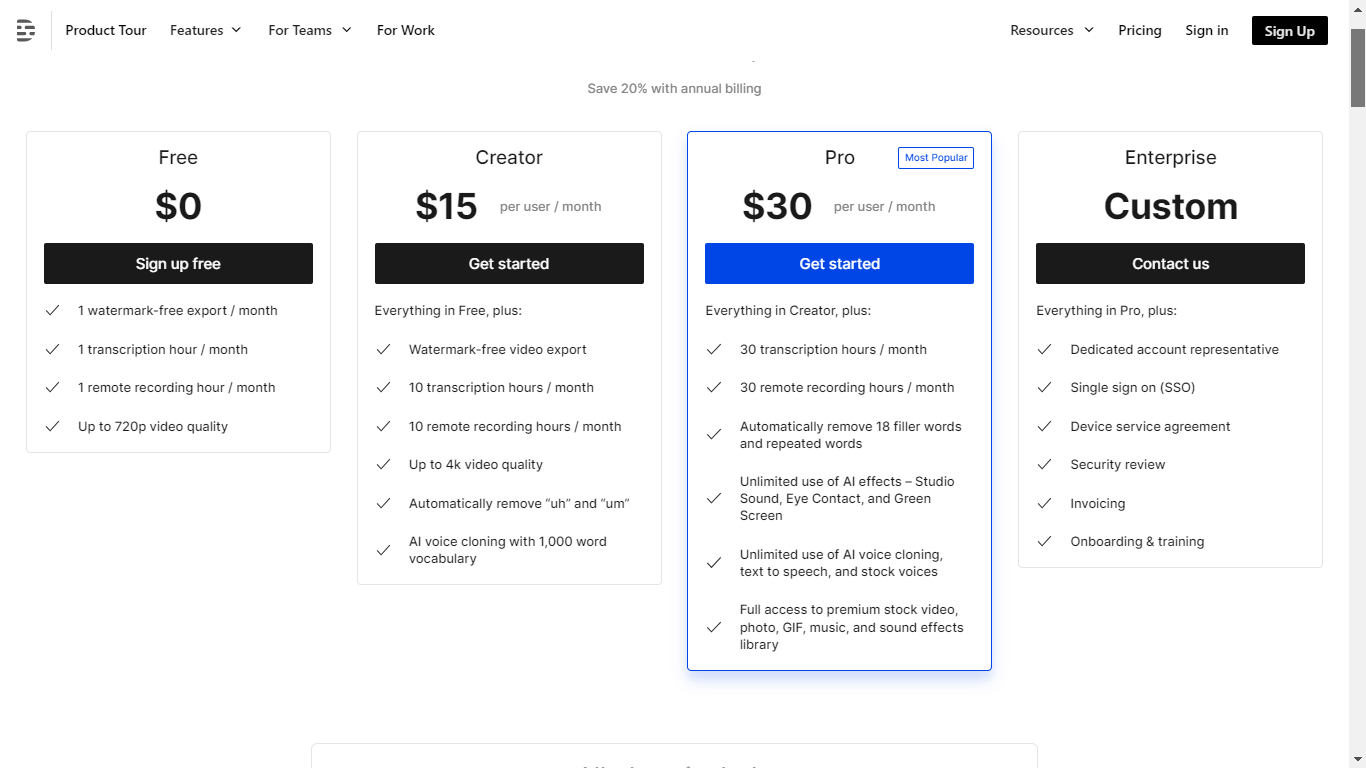Click the checkmark next to "AI voice cloning with 1,000 word vocabulary"
The height and width of the screenshot is (768, 1366).
click(x=384, y=549)
